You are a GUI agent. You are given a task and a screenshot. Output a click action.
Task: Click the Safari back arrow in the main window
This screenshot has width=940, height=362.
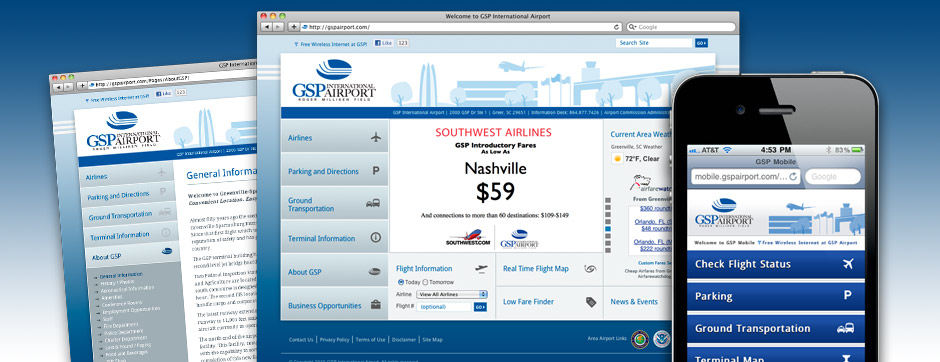click(266, 27)
